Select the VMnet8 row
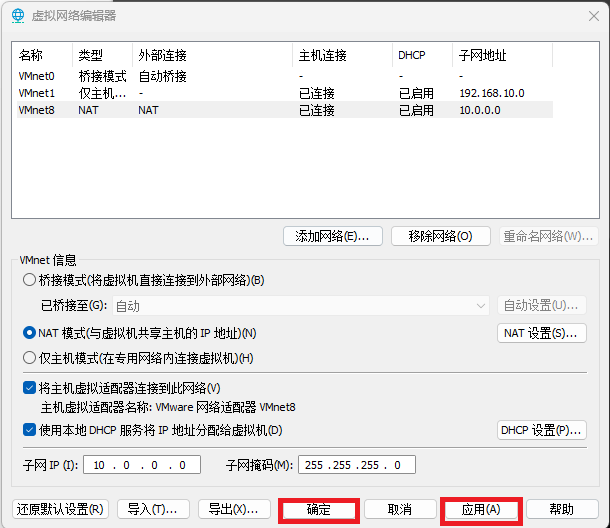 tap(285, 110)
